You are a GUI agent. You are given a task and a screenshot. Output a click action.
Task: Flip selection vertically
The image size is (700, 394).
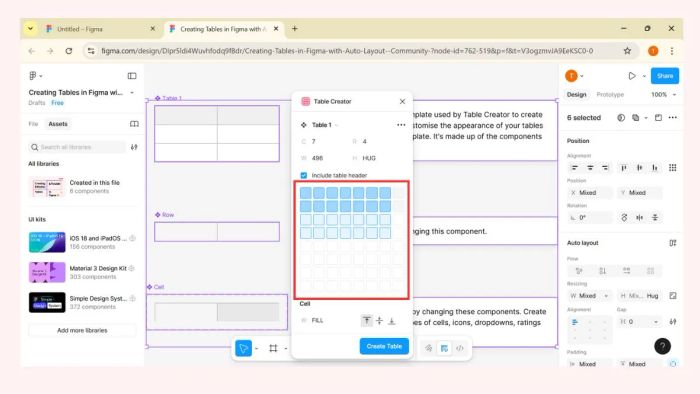[x=655, y=218]
